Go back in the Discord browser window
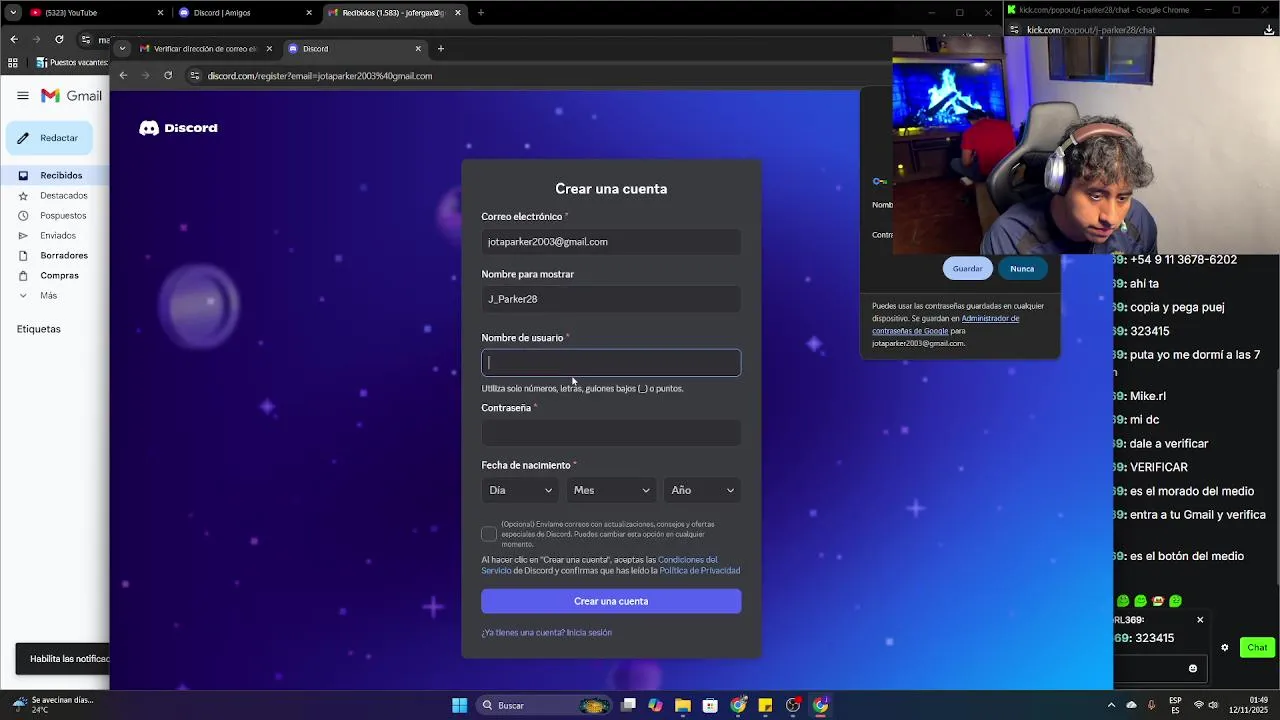The image size is (1280, 720). point(123,75)
